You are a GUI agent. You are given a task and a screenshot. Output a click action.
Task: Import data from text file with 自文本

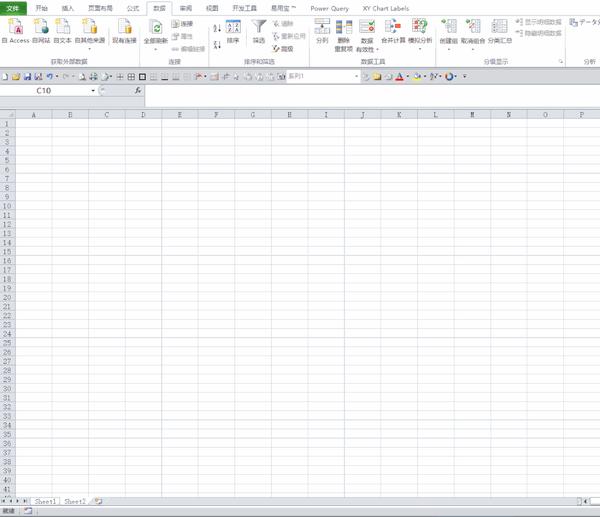(x=62, y=31)
